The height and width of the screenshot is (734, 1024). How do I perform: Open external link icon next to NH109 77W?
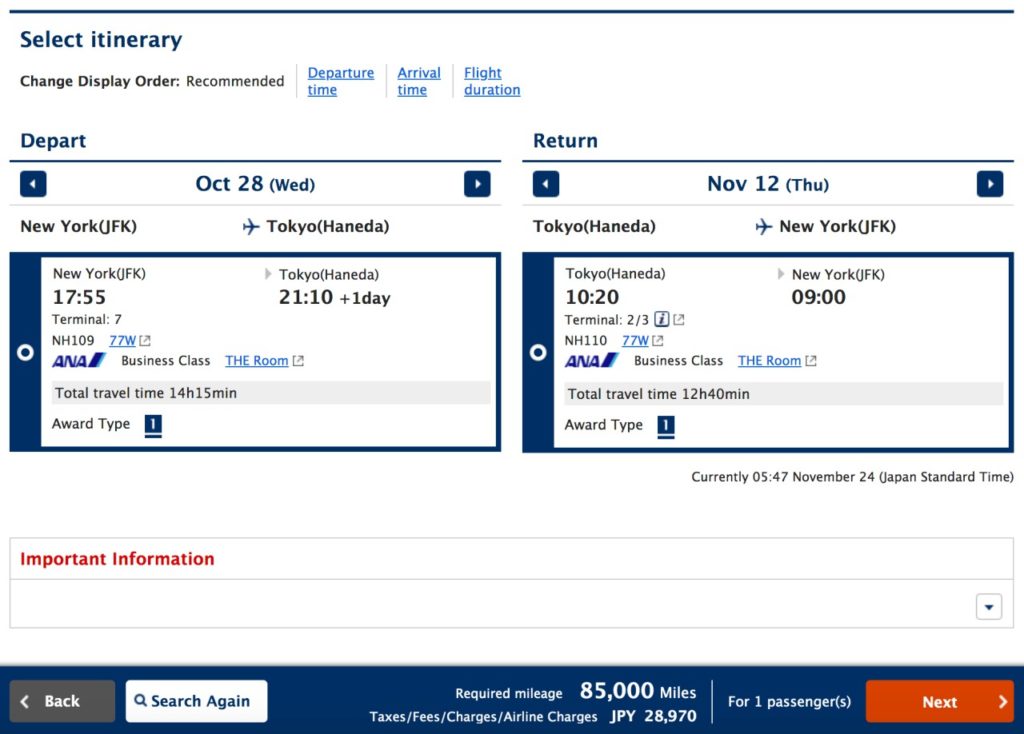(145, 341)
